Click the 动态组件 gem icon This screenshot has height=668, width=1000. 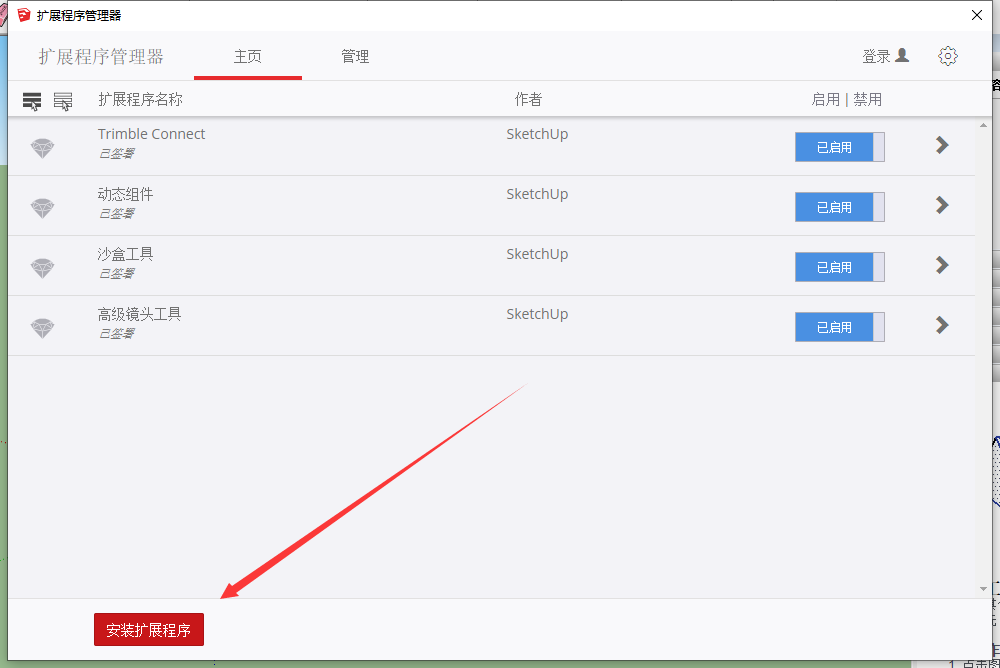tap(42, 208)
